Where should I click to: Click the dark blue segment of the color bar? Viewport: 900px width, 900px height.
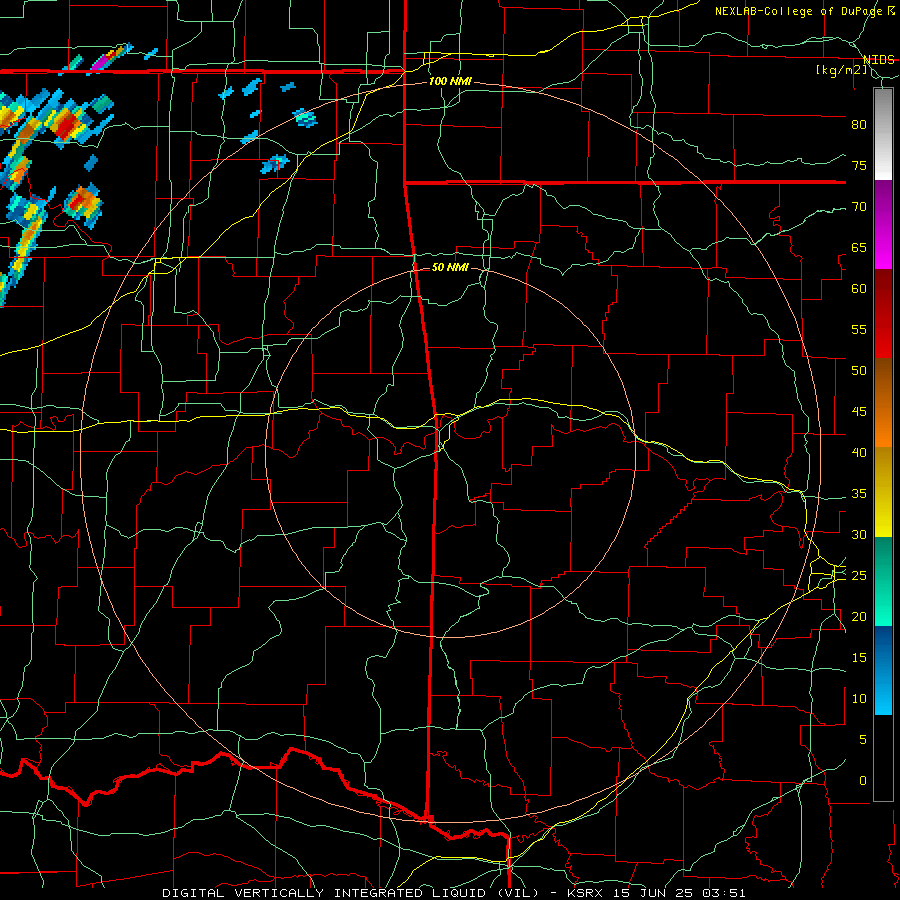pos(883,670)
